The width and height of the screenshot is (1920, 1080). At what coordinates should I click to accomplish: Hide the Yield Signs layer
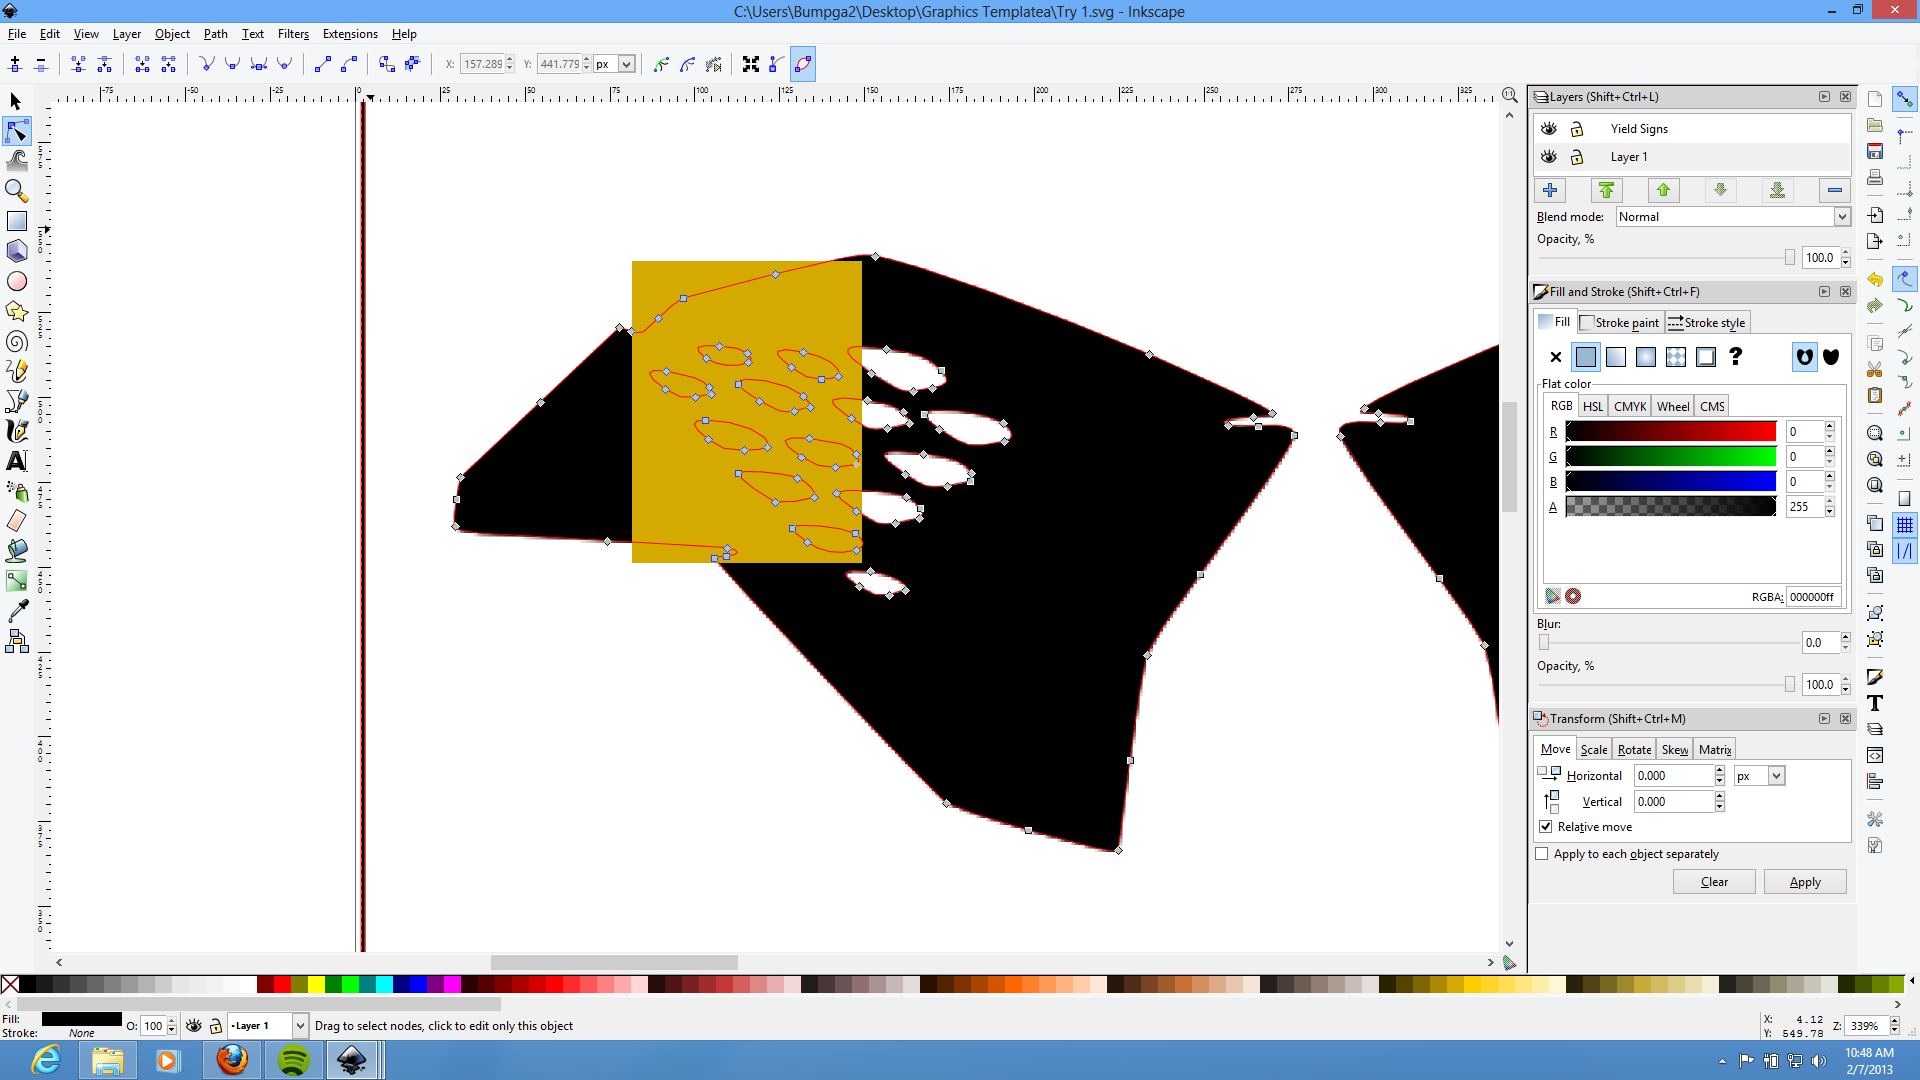(x=1548, y=128)
